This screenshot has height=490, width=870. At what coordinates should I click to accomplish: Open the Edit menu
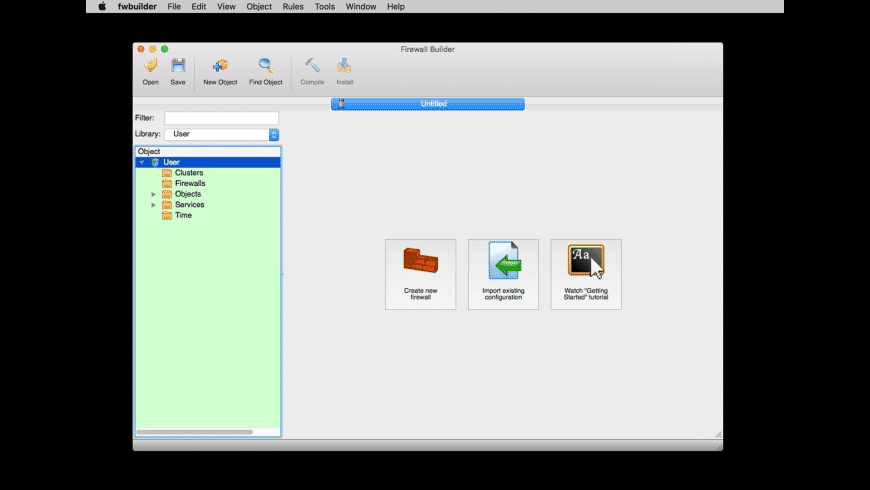(x=199, y=7)
